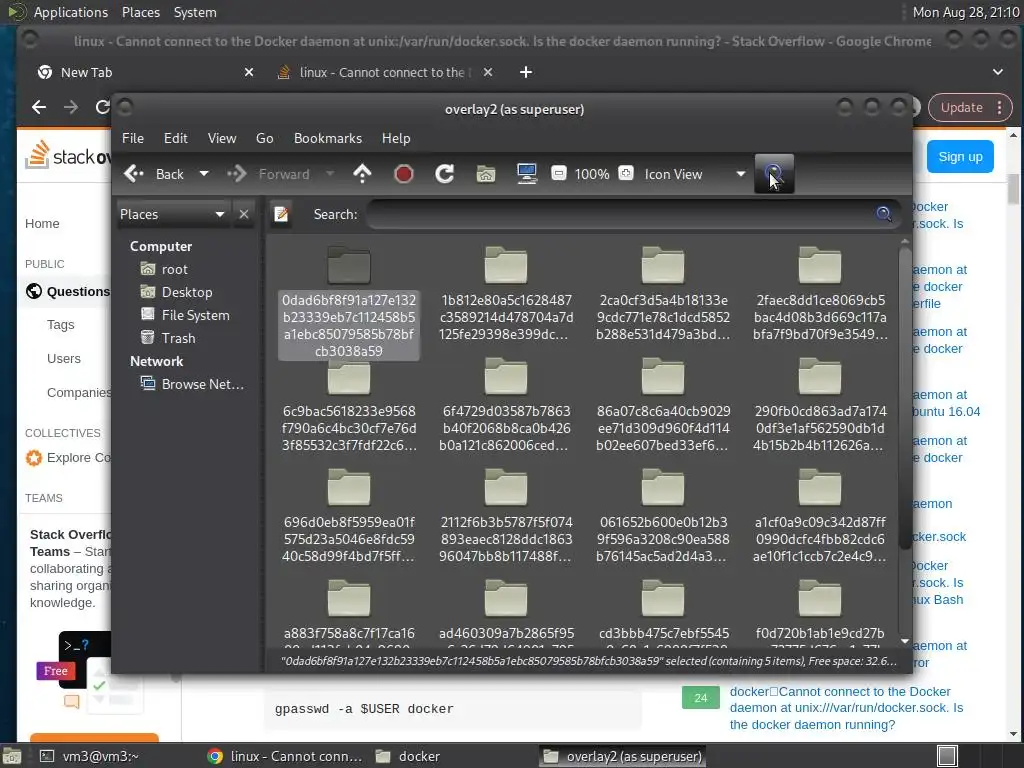Open the View menu
This screenshot has width=1024, height=768.
[222, 138]
